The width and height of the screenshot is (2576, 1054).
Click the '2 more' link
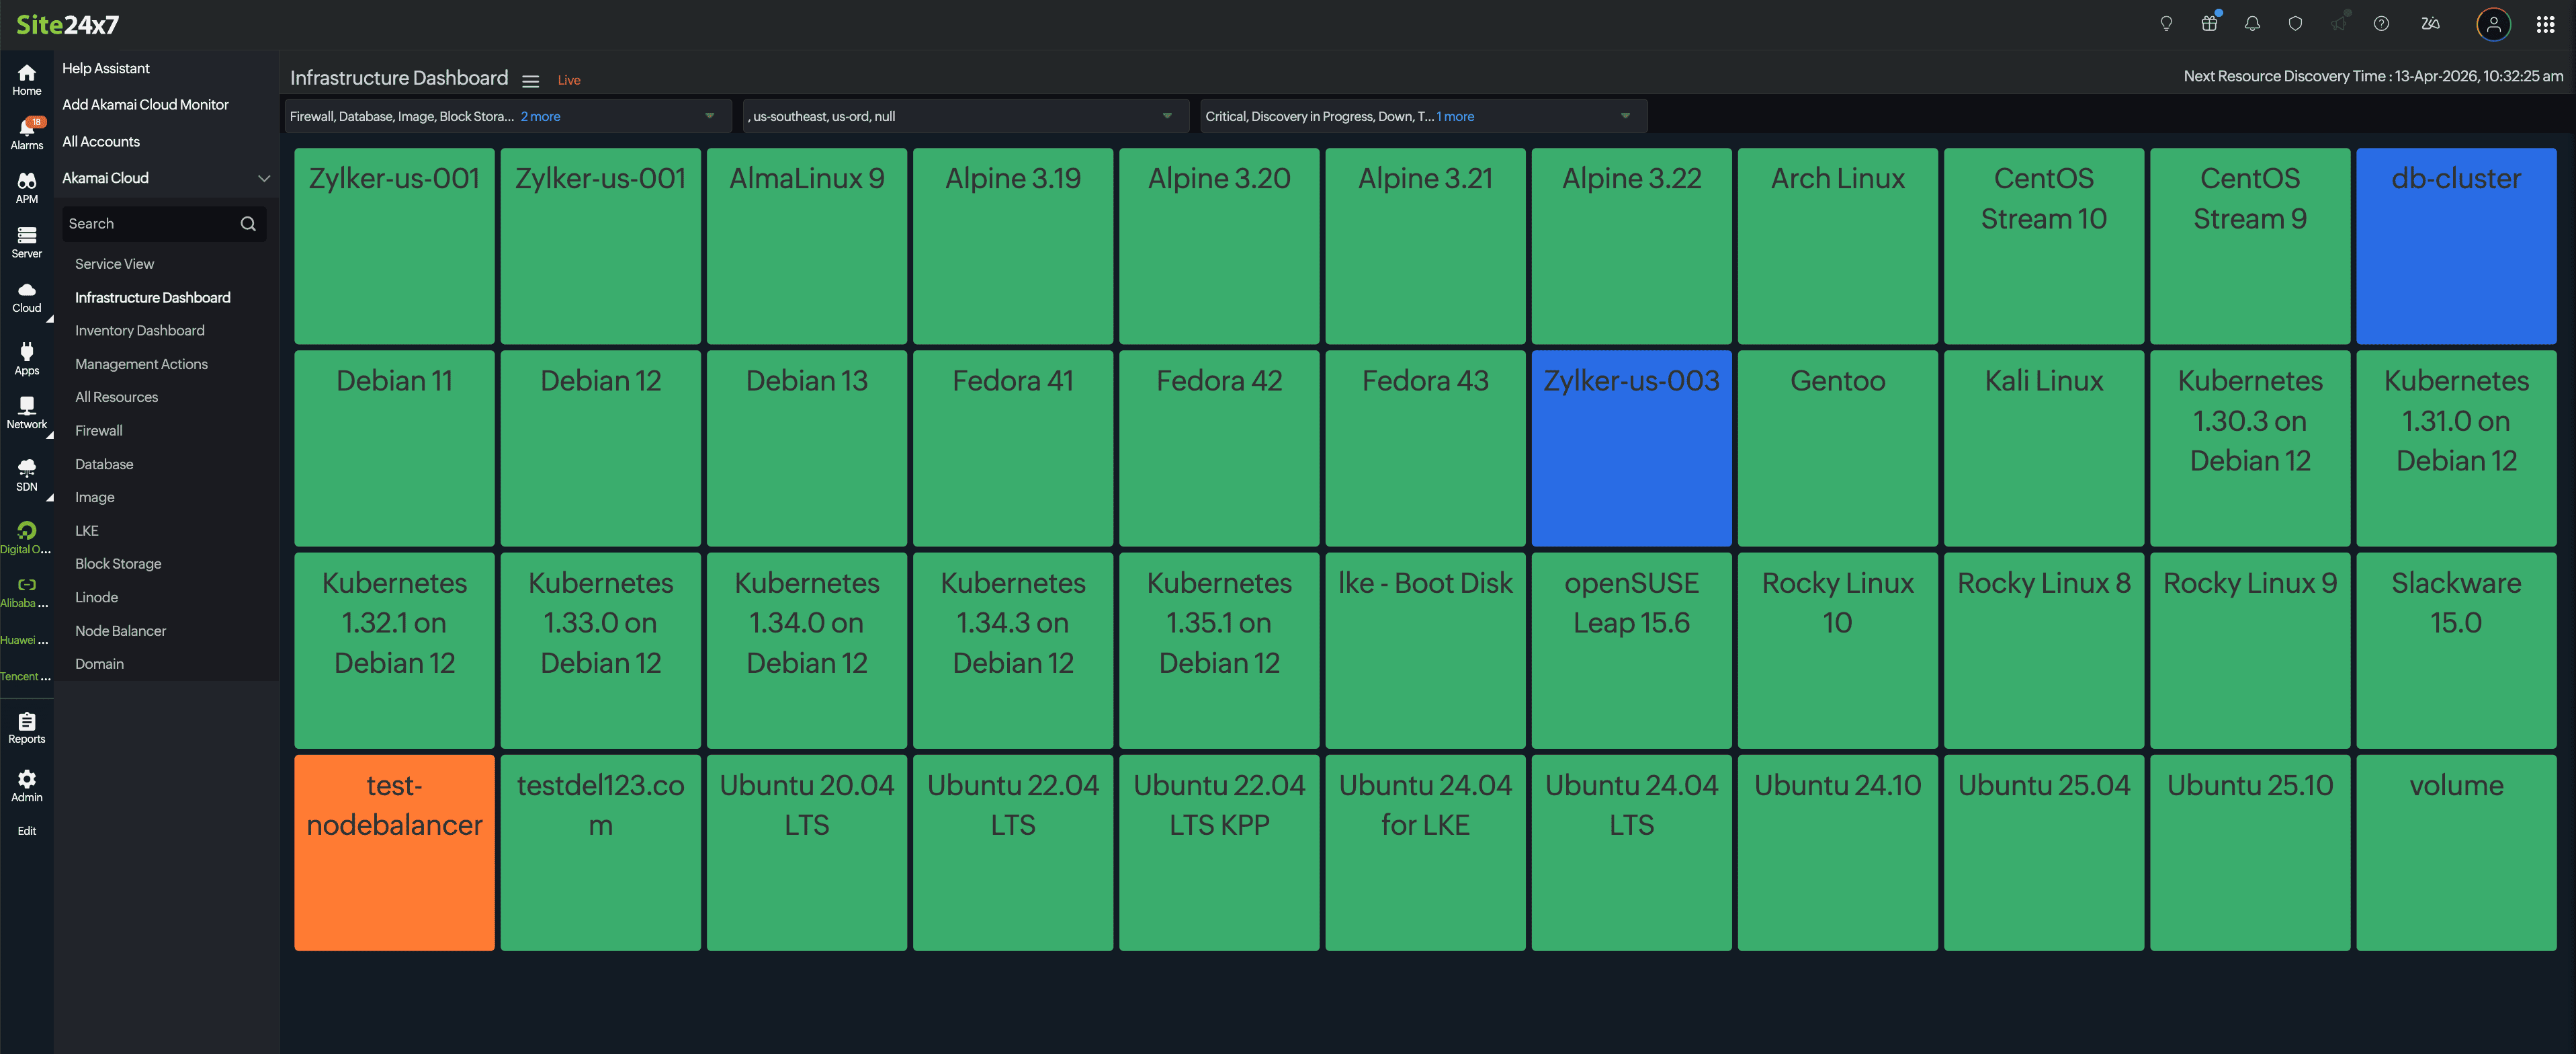click(540, 116)
